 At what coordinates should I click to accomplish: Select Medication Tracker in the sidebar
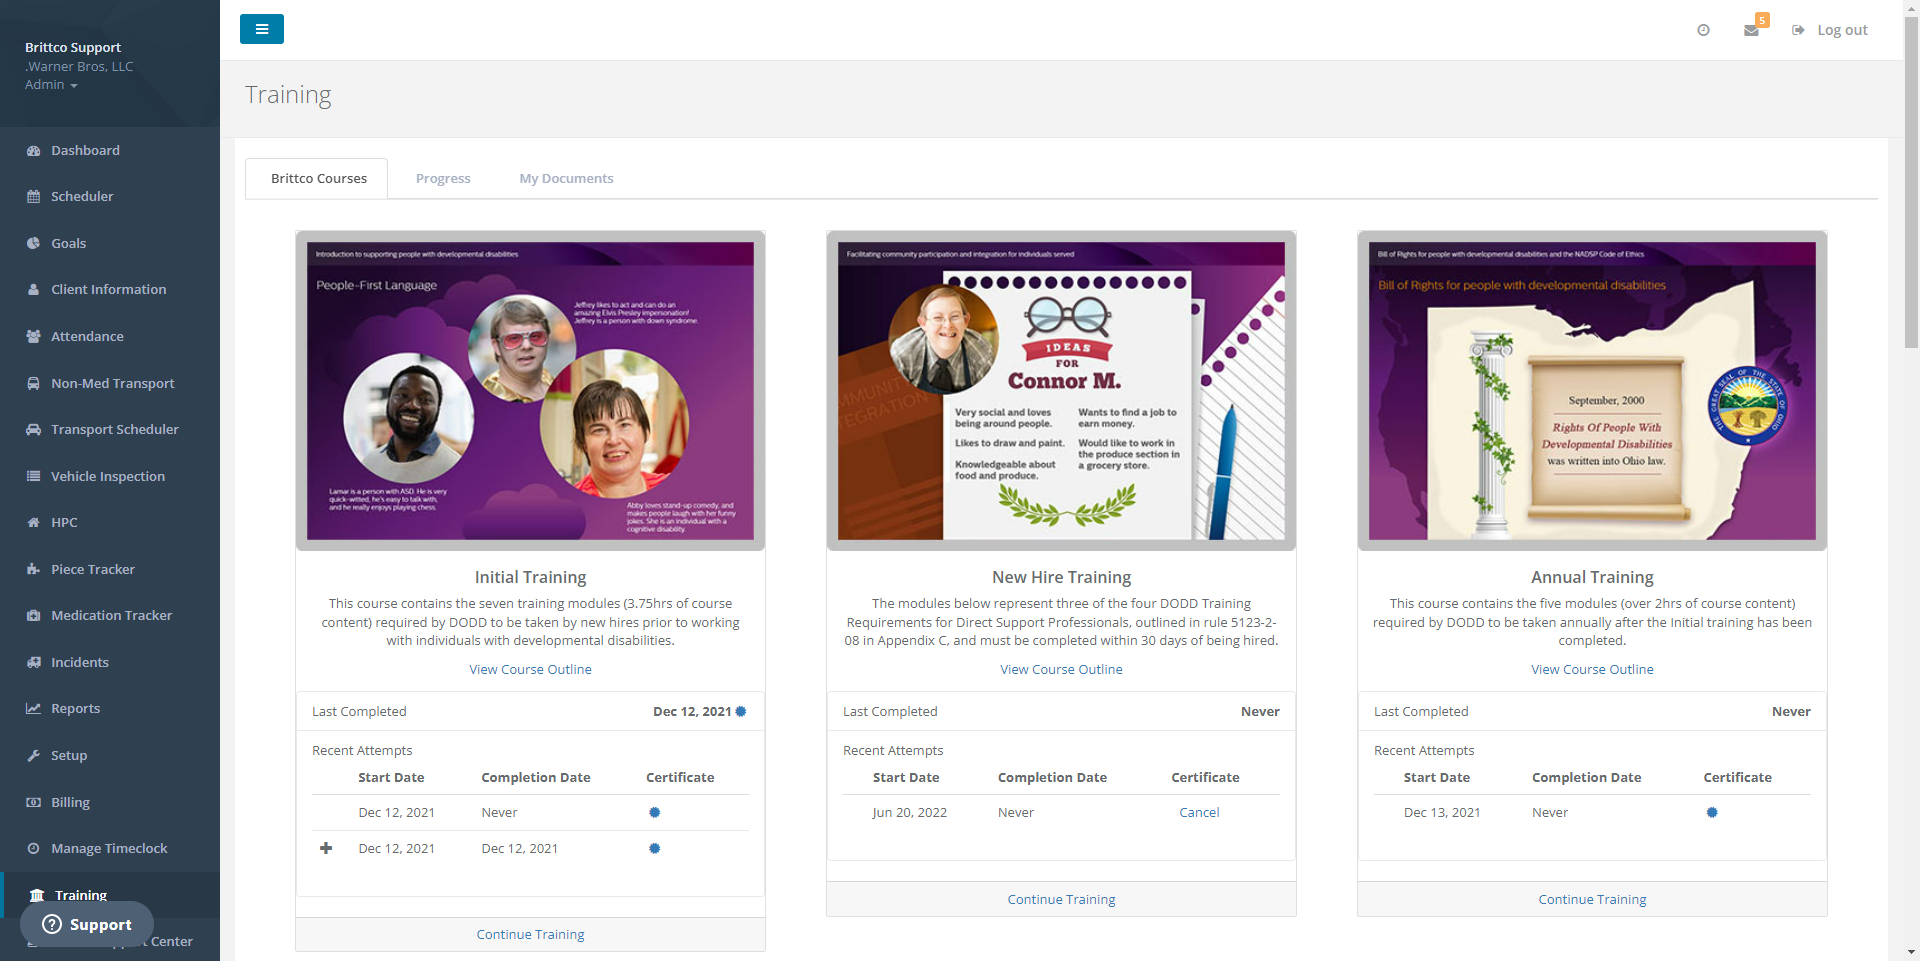point(111,616)
